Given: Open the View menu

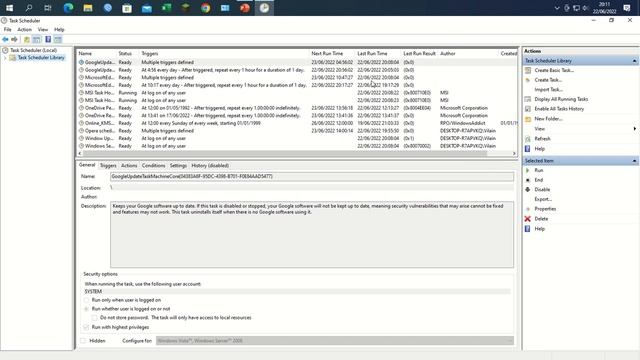Looking at the screenshot, I should pos(43,30).
